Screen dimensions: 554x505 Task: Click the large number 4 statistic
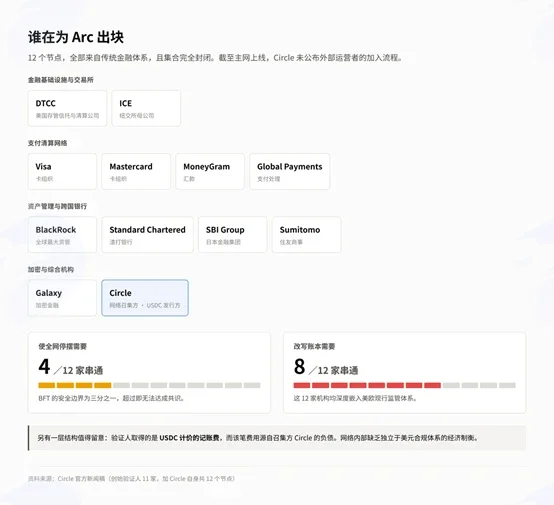45,366
